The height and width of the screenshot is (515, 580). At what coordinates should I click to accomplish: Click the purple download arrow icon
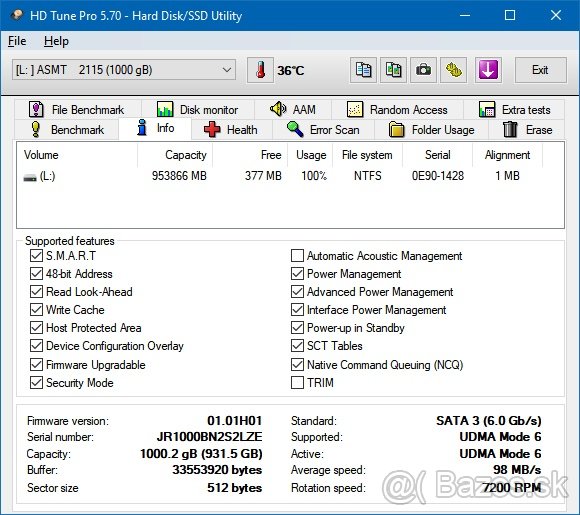(x=488, y=70)
